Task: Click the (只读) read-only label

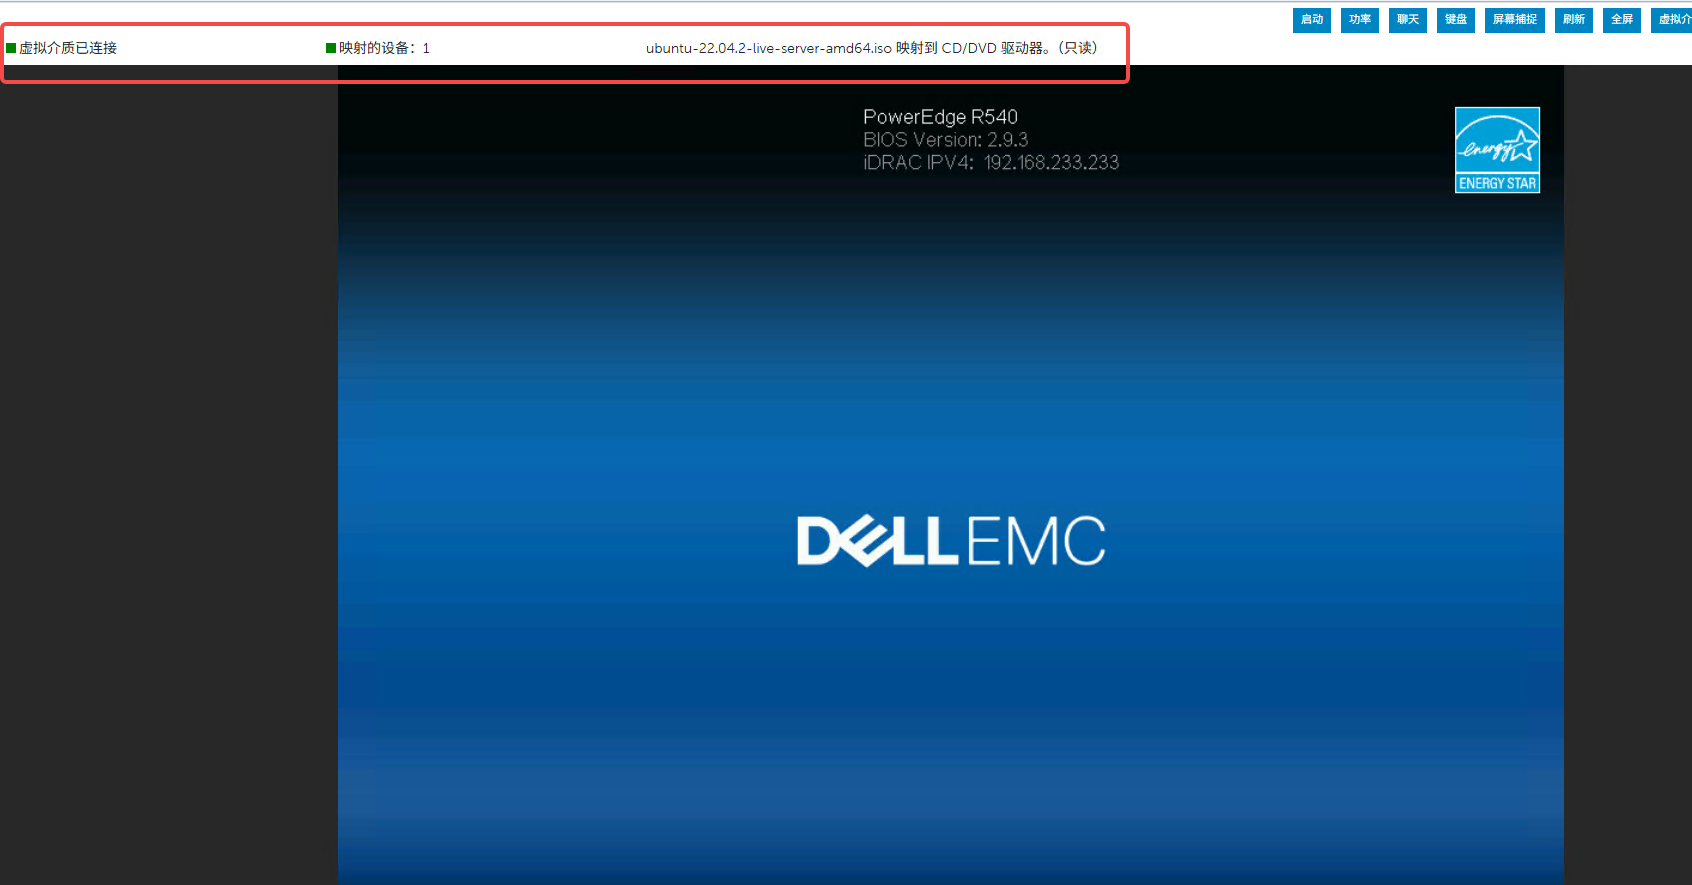Action: (x=1078, y=48)
